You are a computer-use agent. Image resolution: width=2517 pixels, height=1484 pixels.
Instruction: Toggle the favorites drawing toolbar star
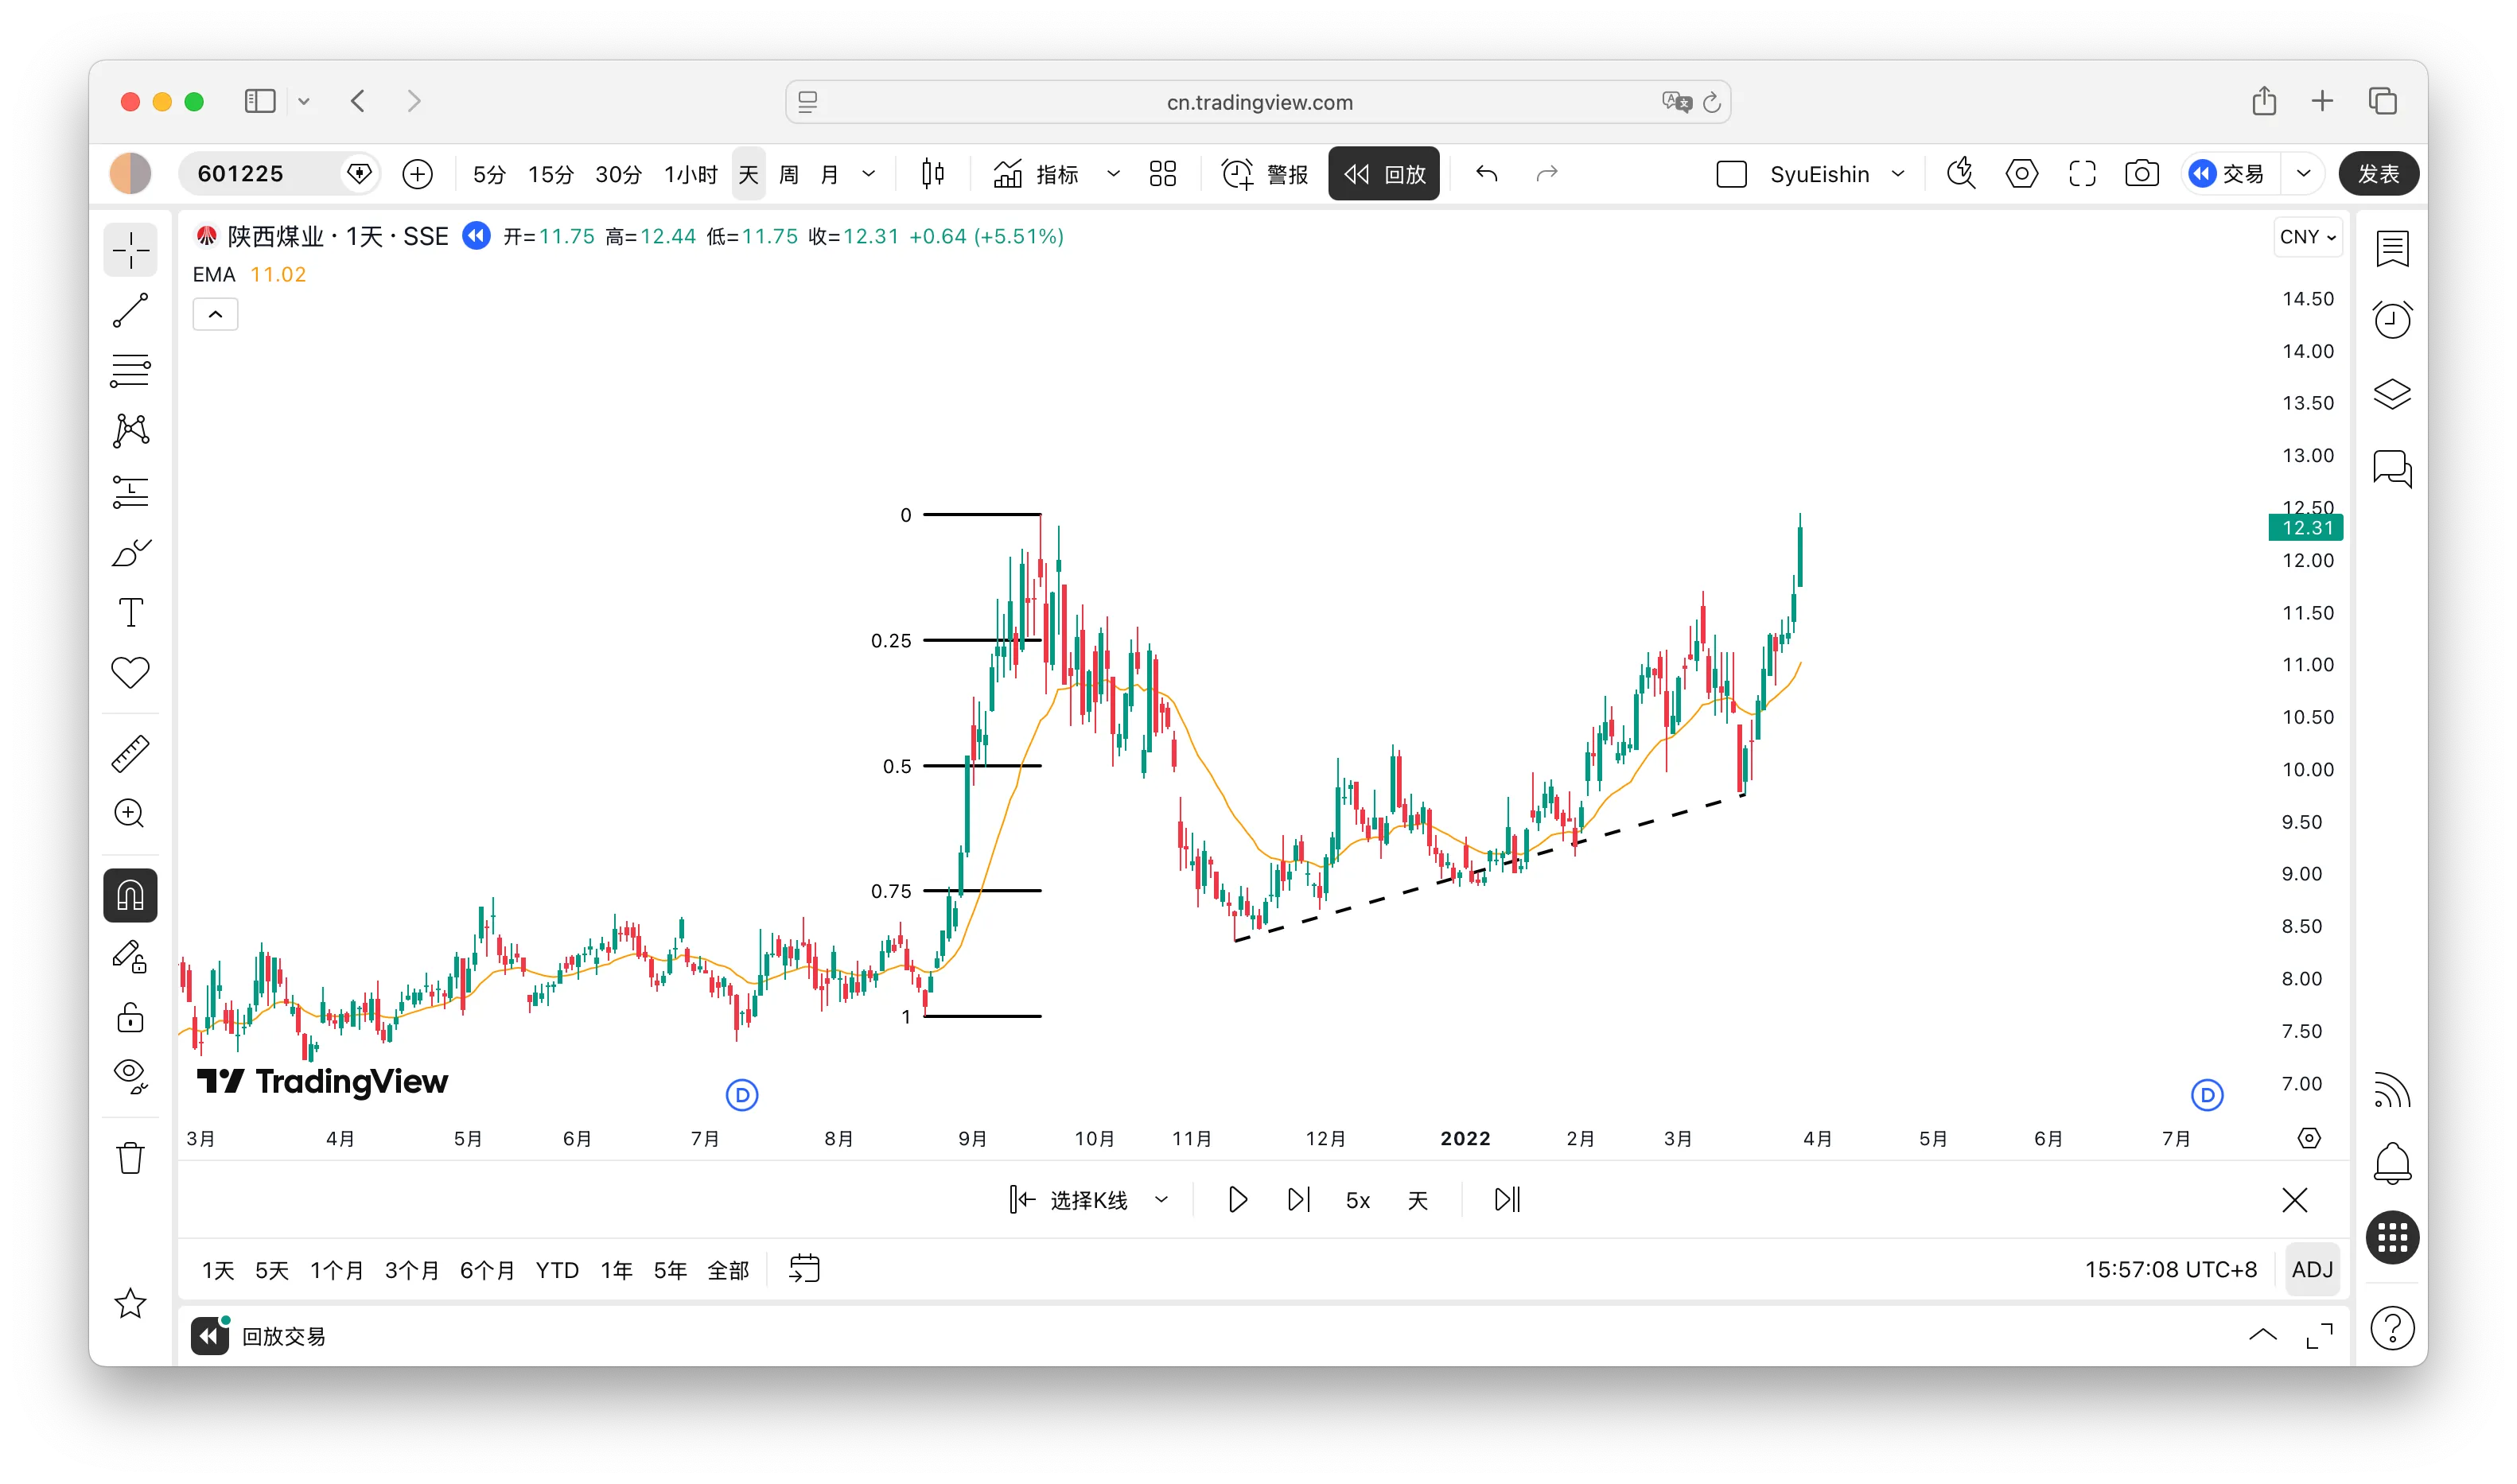pos(130,1303)
